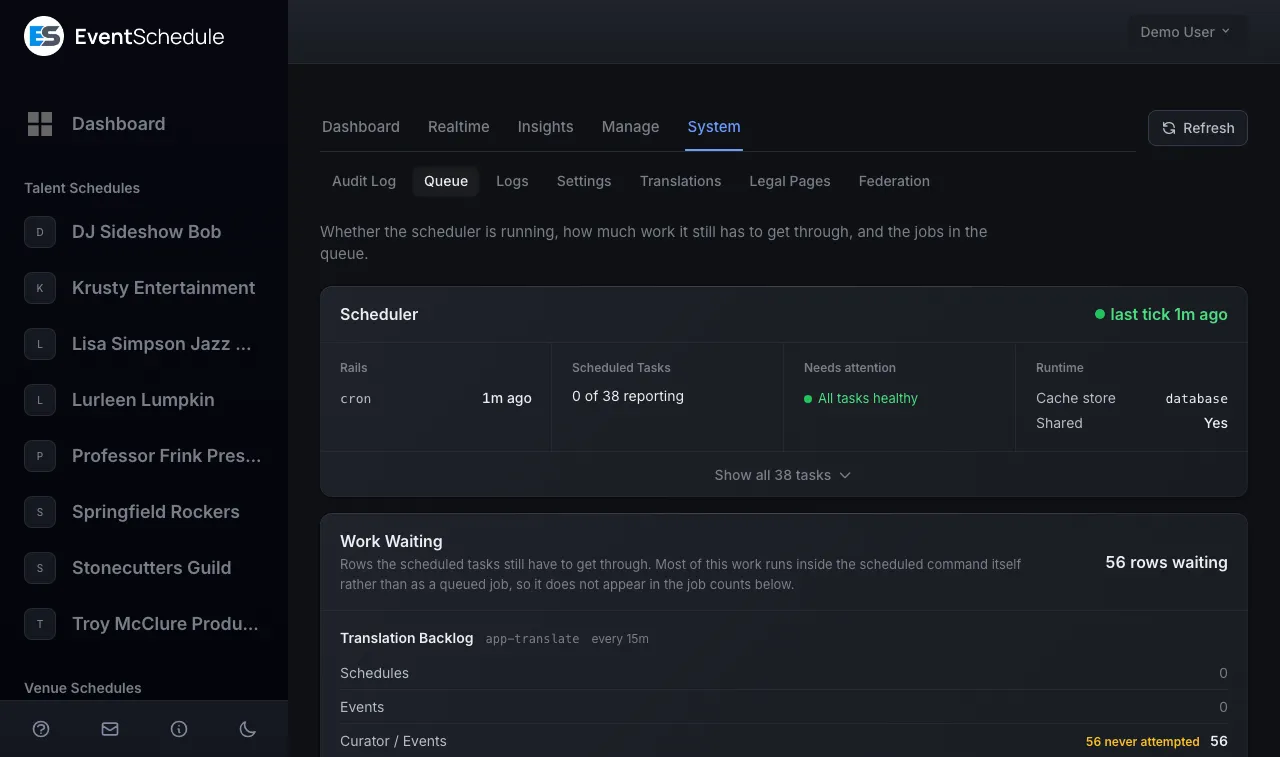Open the Translations subtab

click(681, 181)
